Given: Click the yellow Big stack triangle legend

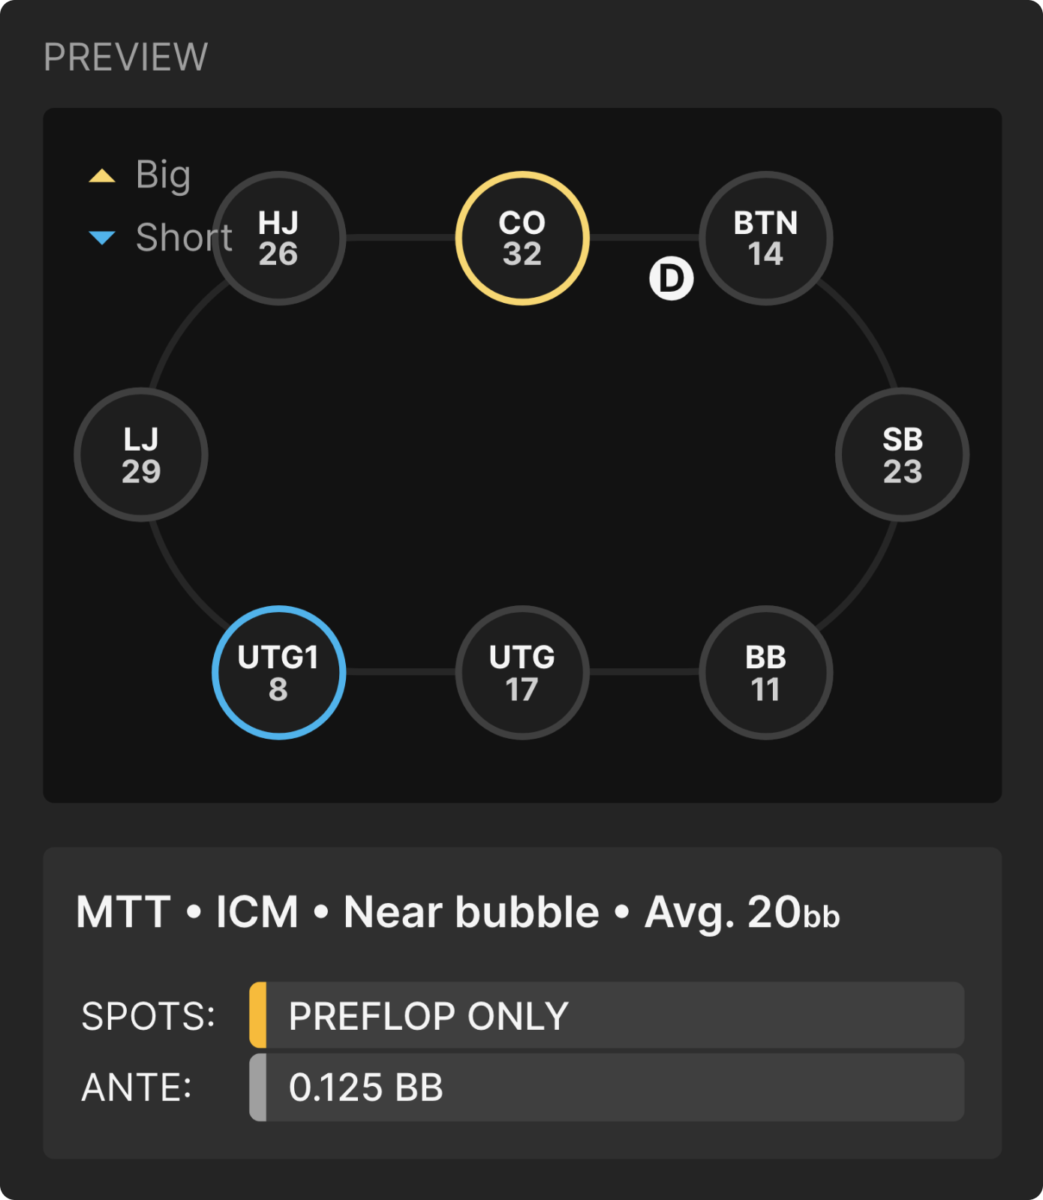Looking at the screenshot, I should click(102, 176).
